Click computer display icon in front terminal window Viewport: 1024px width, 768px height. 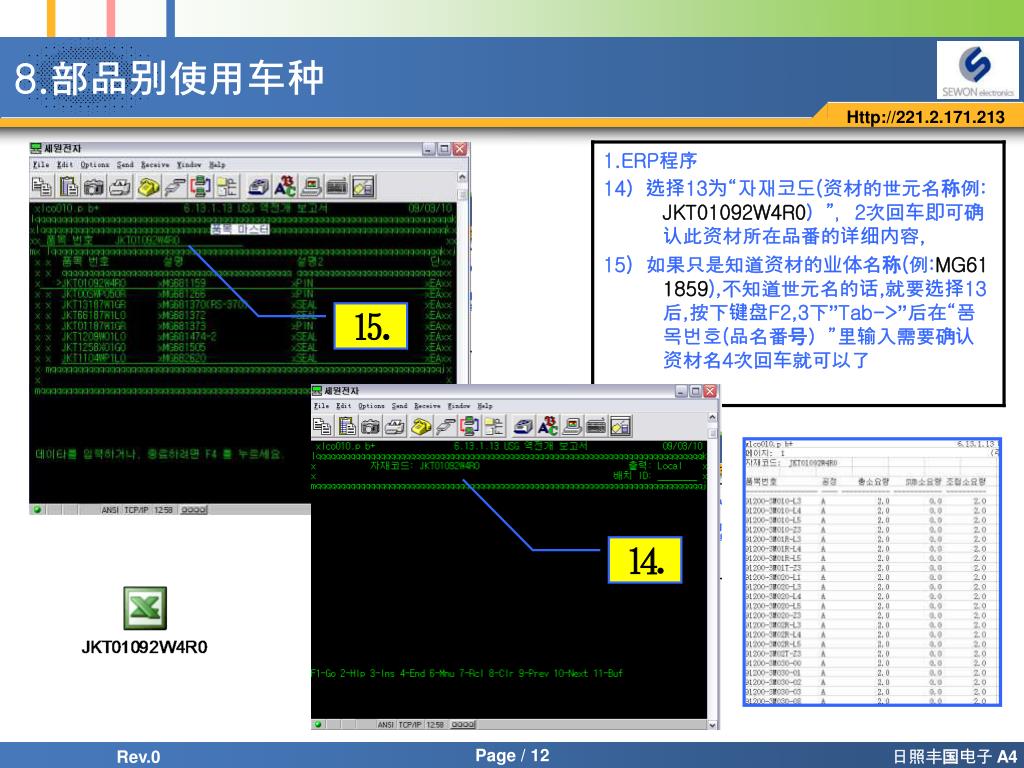pos(572,426)
